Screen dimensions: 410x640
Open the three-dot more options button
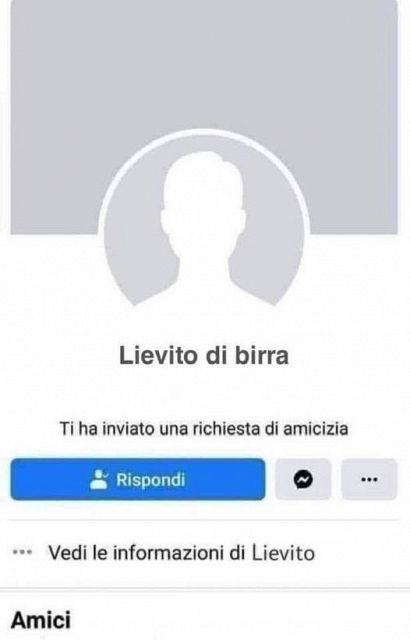point(369,479)
